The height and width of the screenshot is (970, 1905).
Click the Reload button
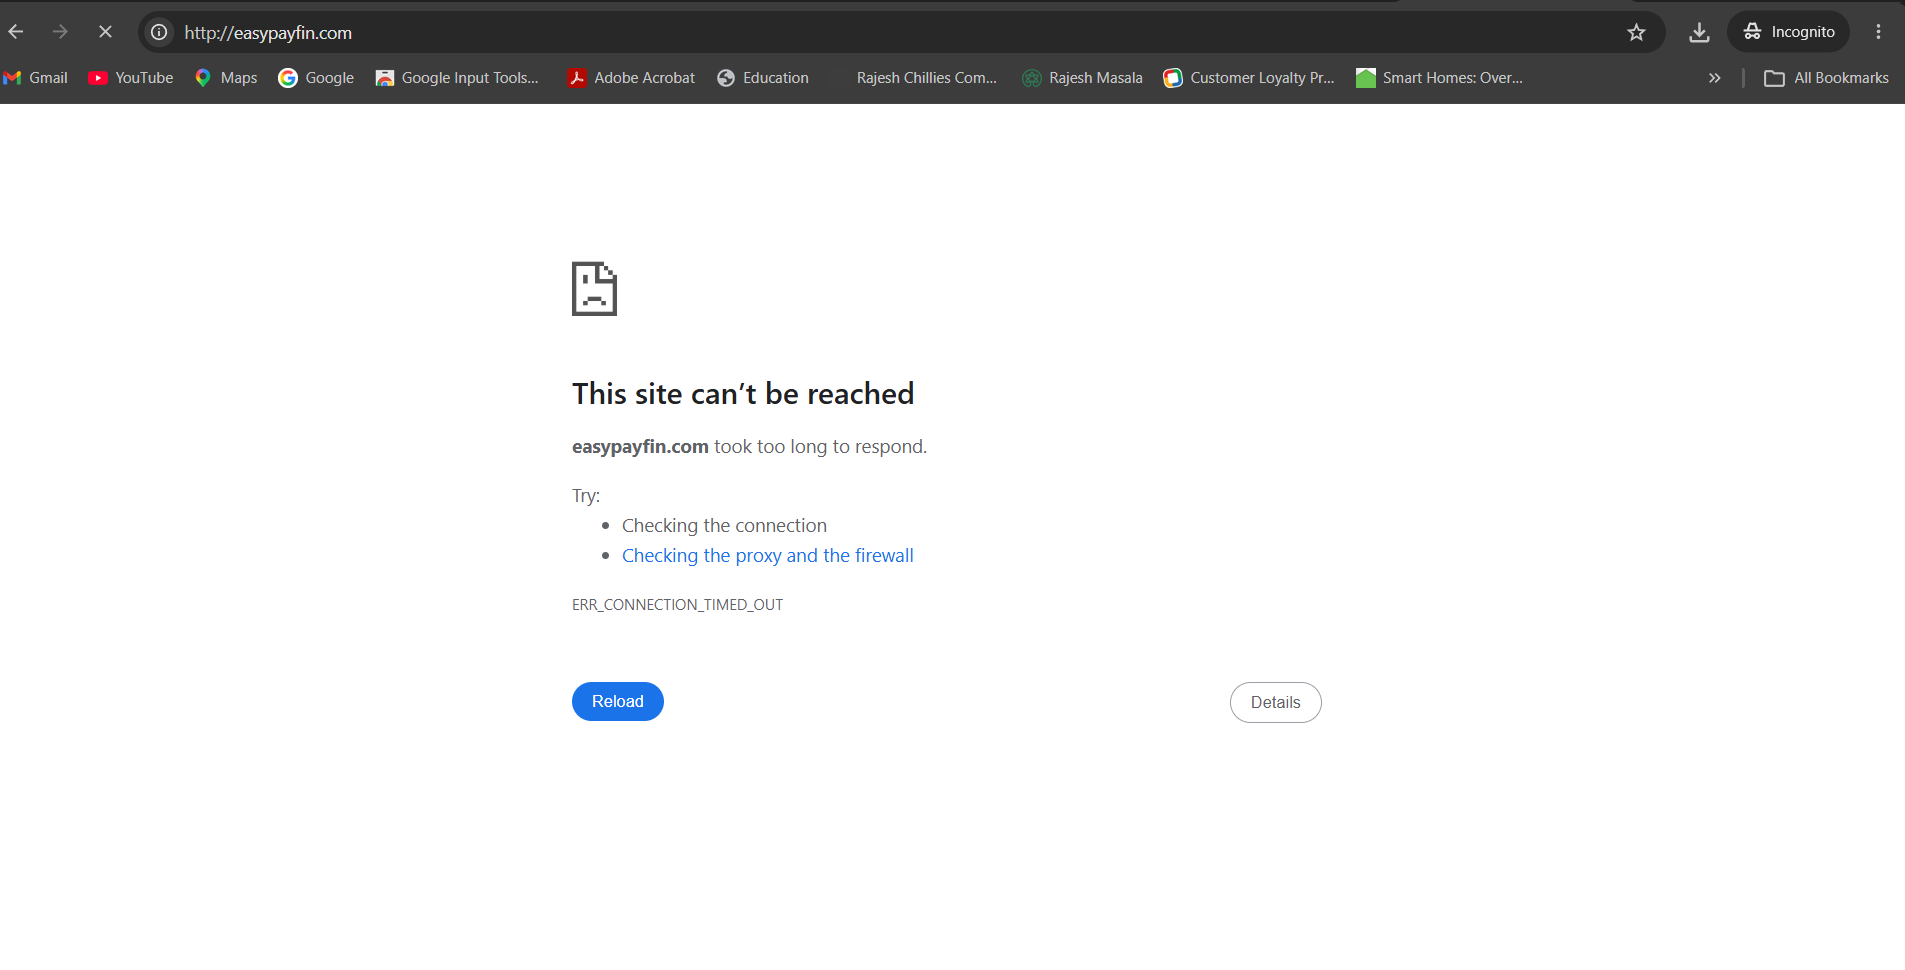pyautogui.click(x=618, y=701)
